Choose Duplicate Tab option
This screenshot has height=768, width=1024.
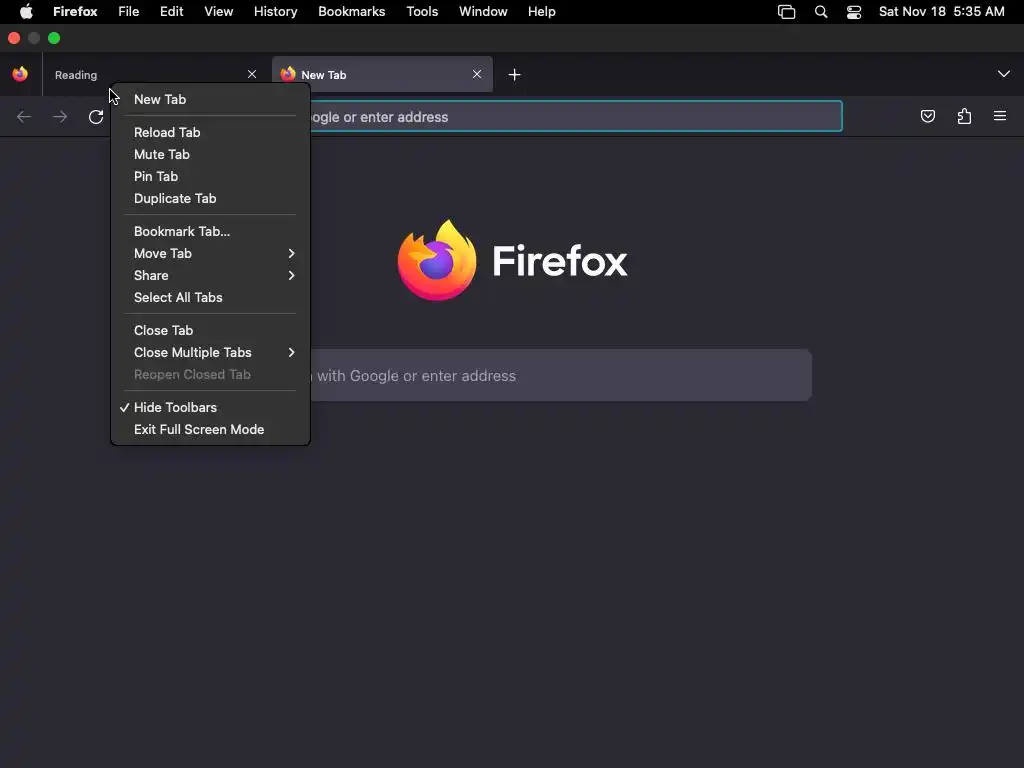(x=210, y=199)
